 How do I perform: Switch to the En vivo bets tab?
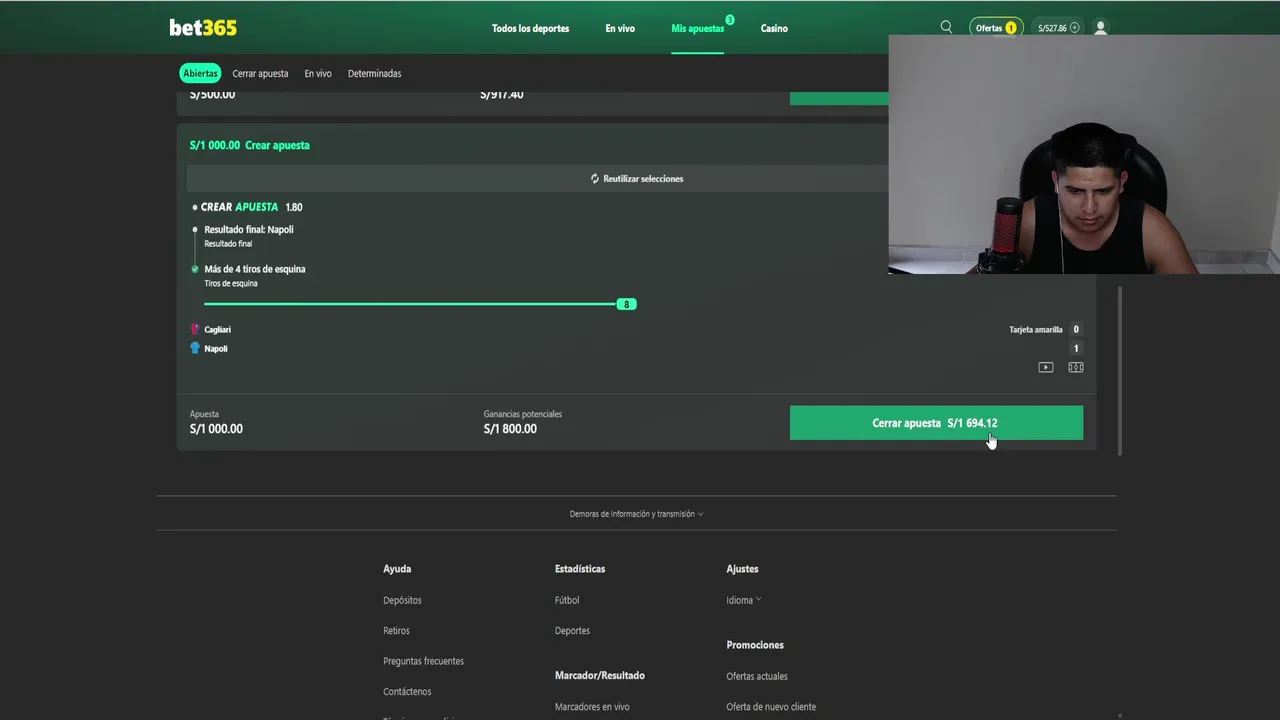pyautogui.click(x=318, y=73)
